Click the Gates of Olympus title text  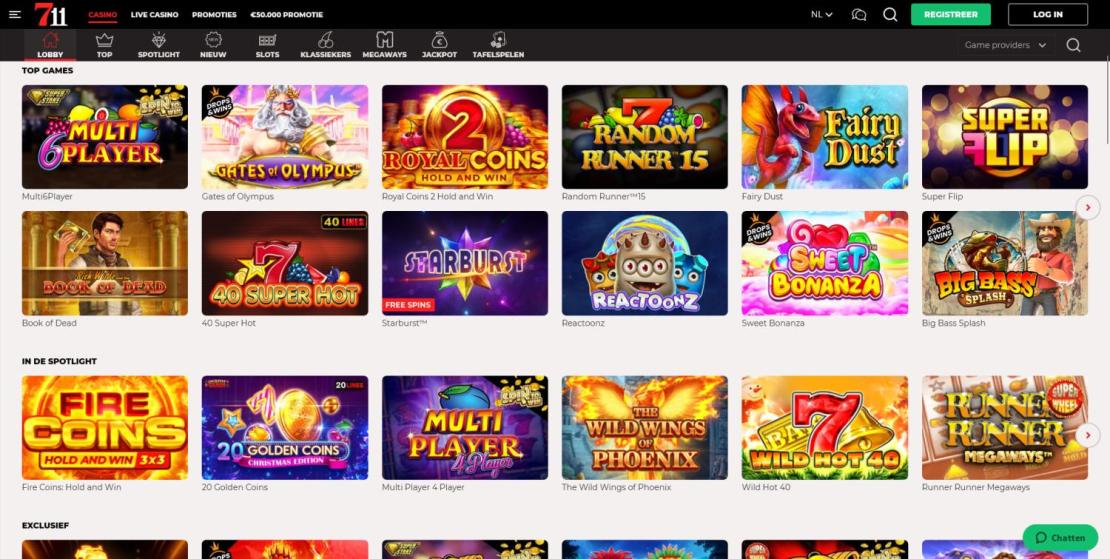point(237,197)
